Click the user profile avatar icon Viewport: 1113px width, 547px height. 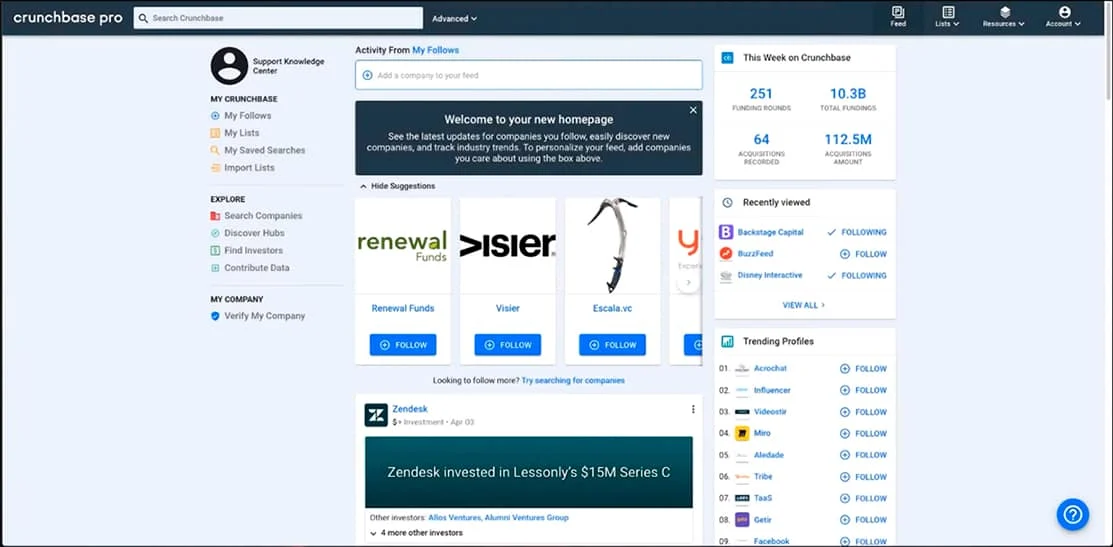pos(229,66)
